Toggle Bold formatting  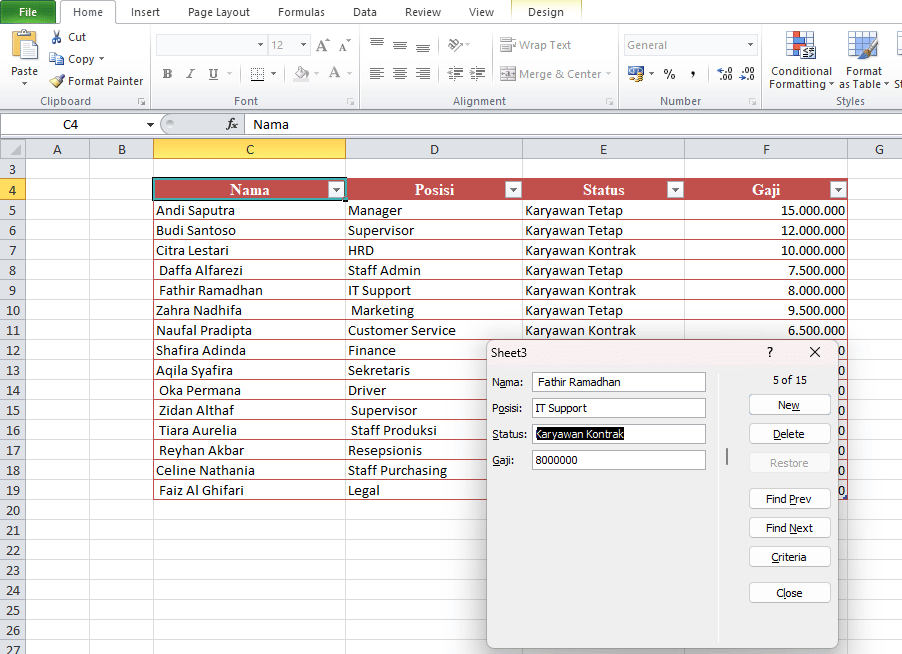167,74
